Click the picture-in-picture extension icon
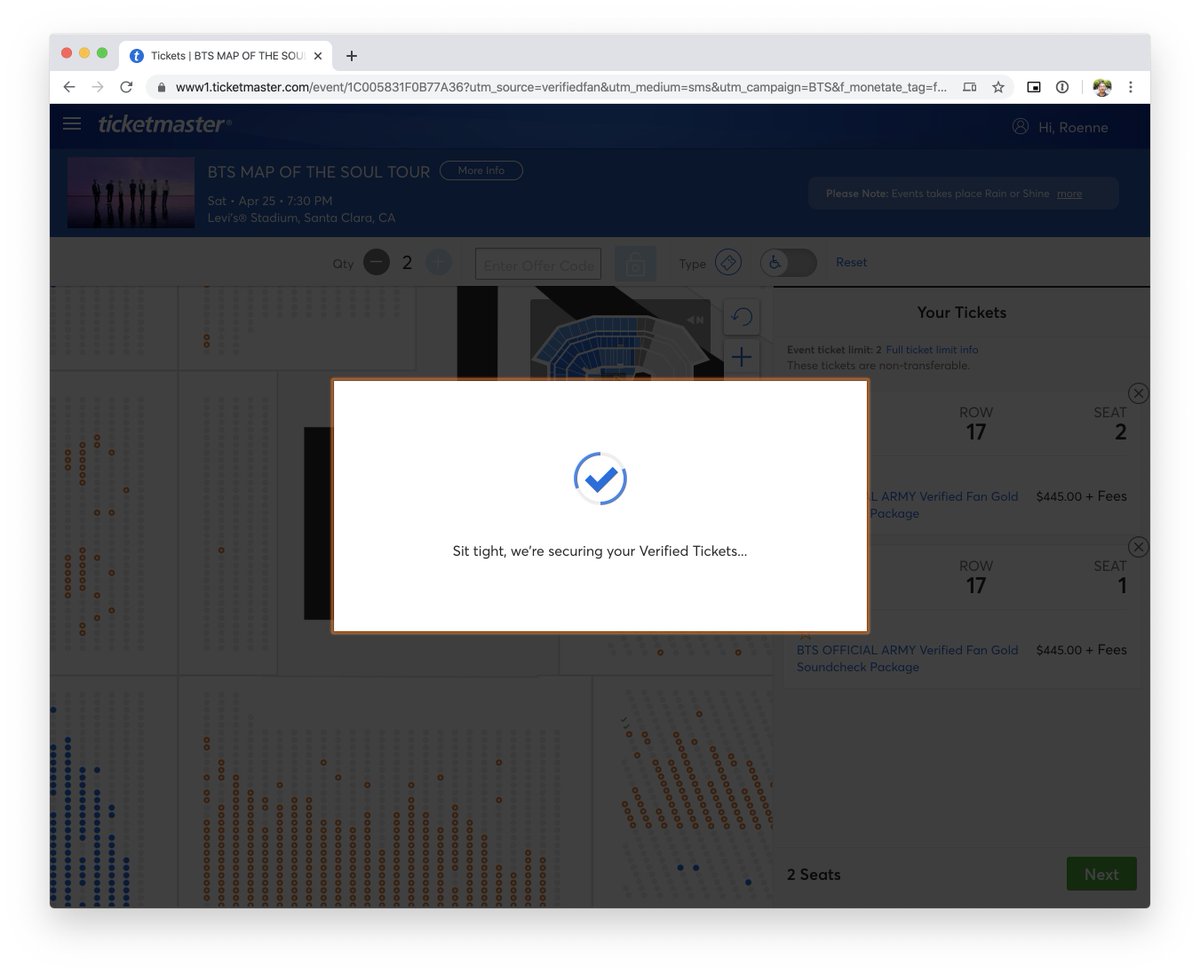 tap(1034, 87)
